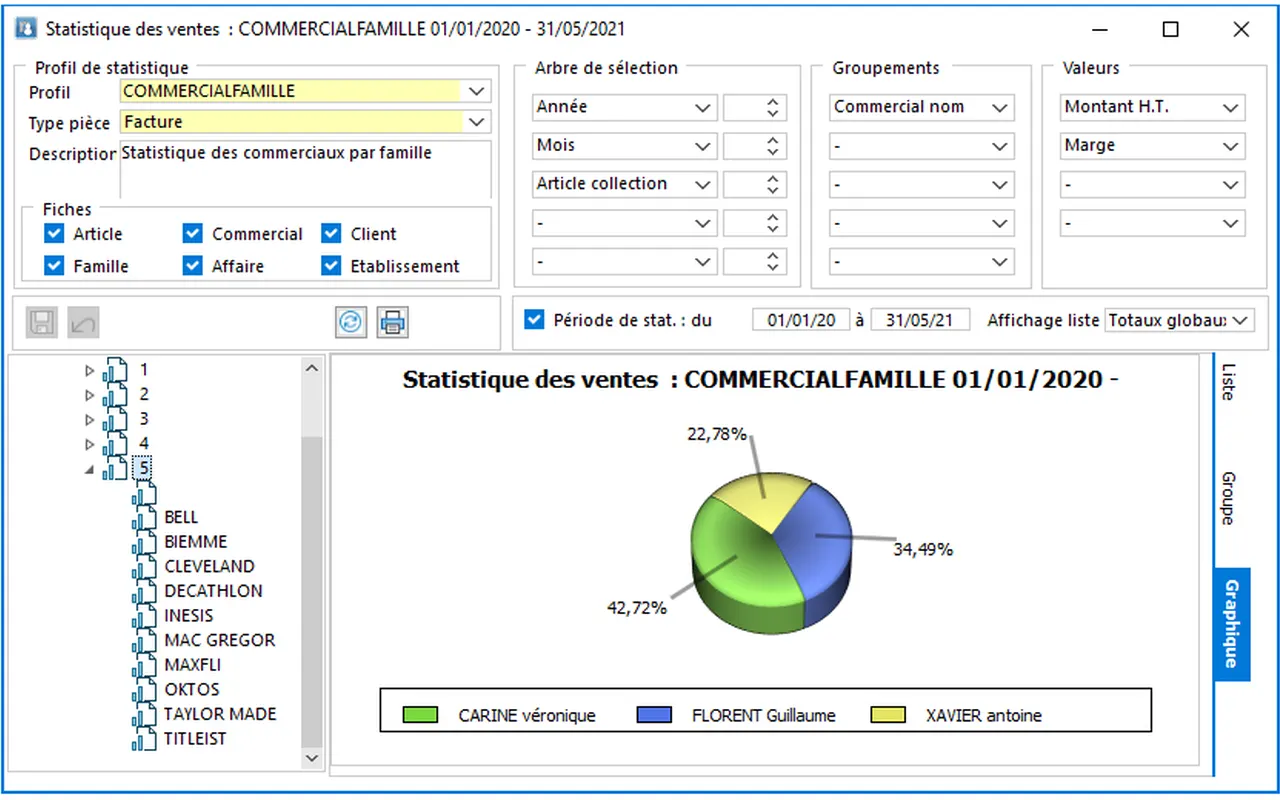Click the Description text box
1280x800 pixels.
point(306,169)
